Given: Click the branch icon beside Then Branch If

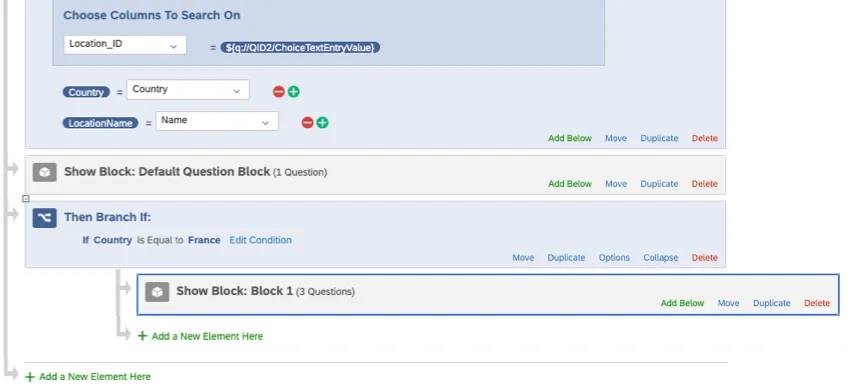Looking at the screenshot, I should click(44, 218).
